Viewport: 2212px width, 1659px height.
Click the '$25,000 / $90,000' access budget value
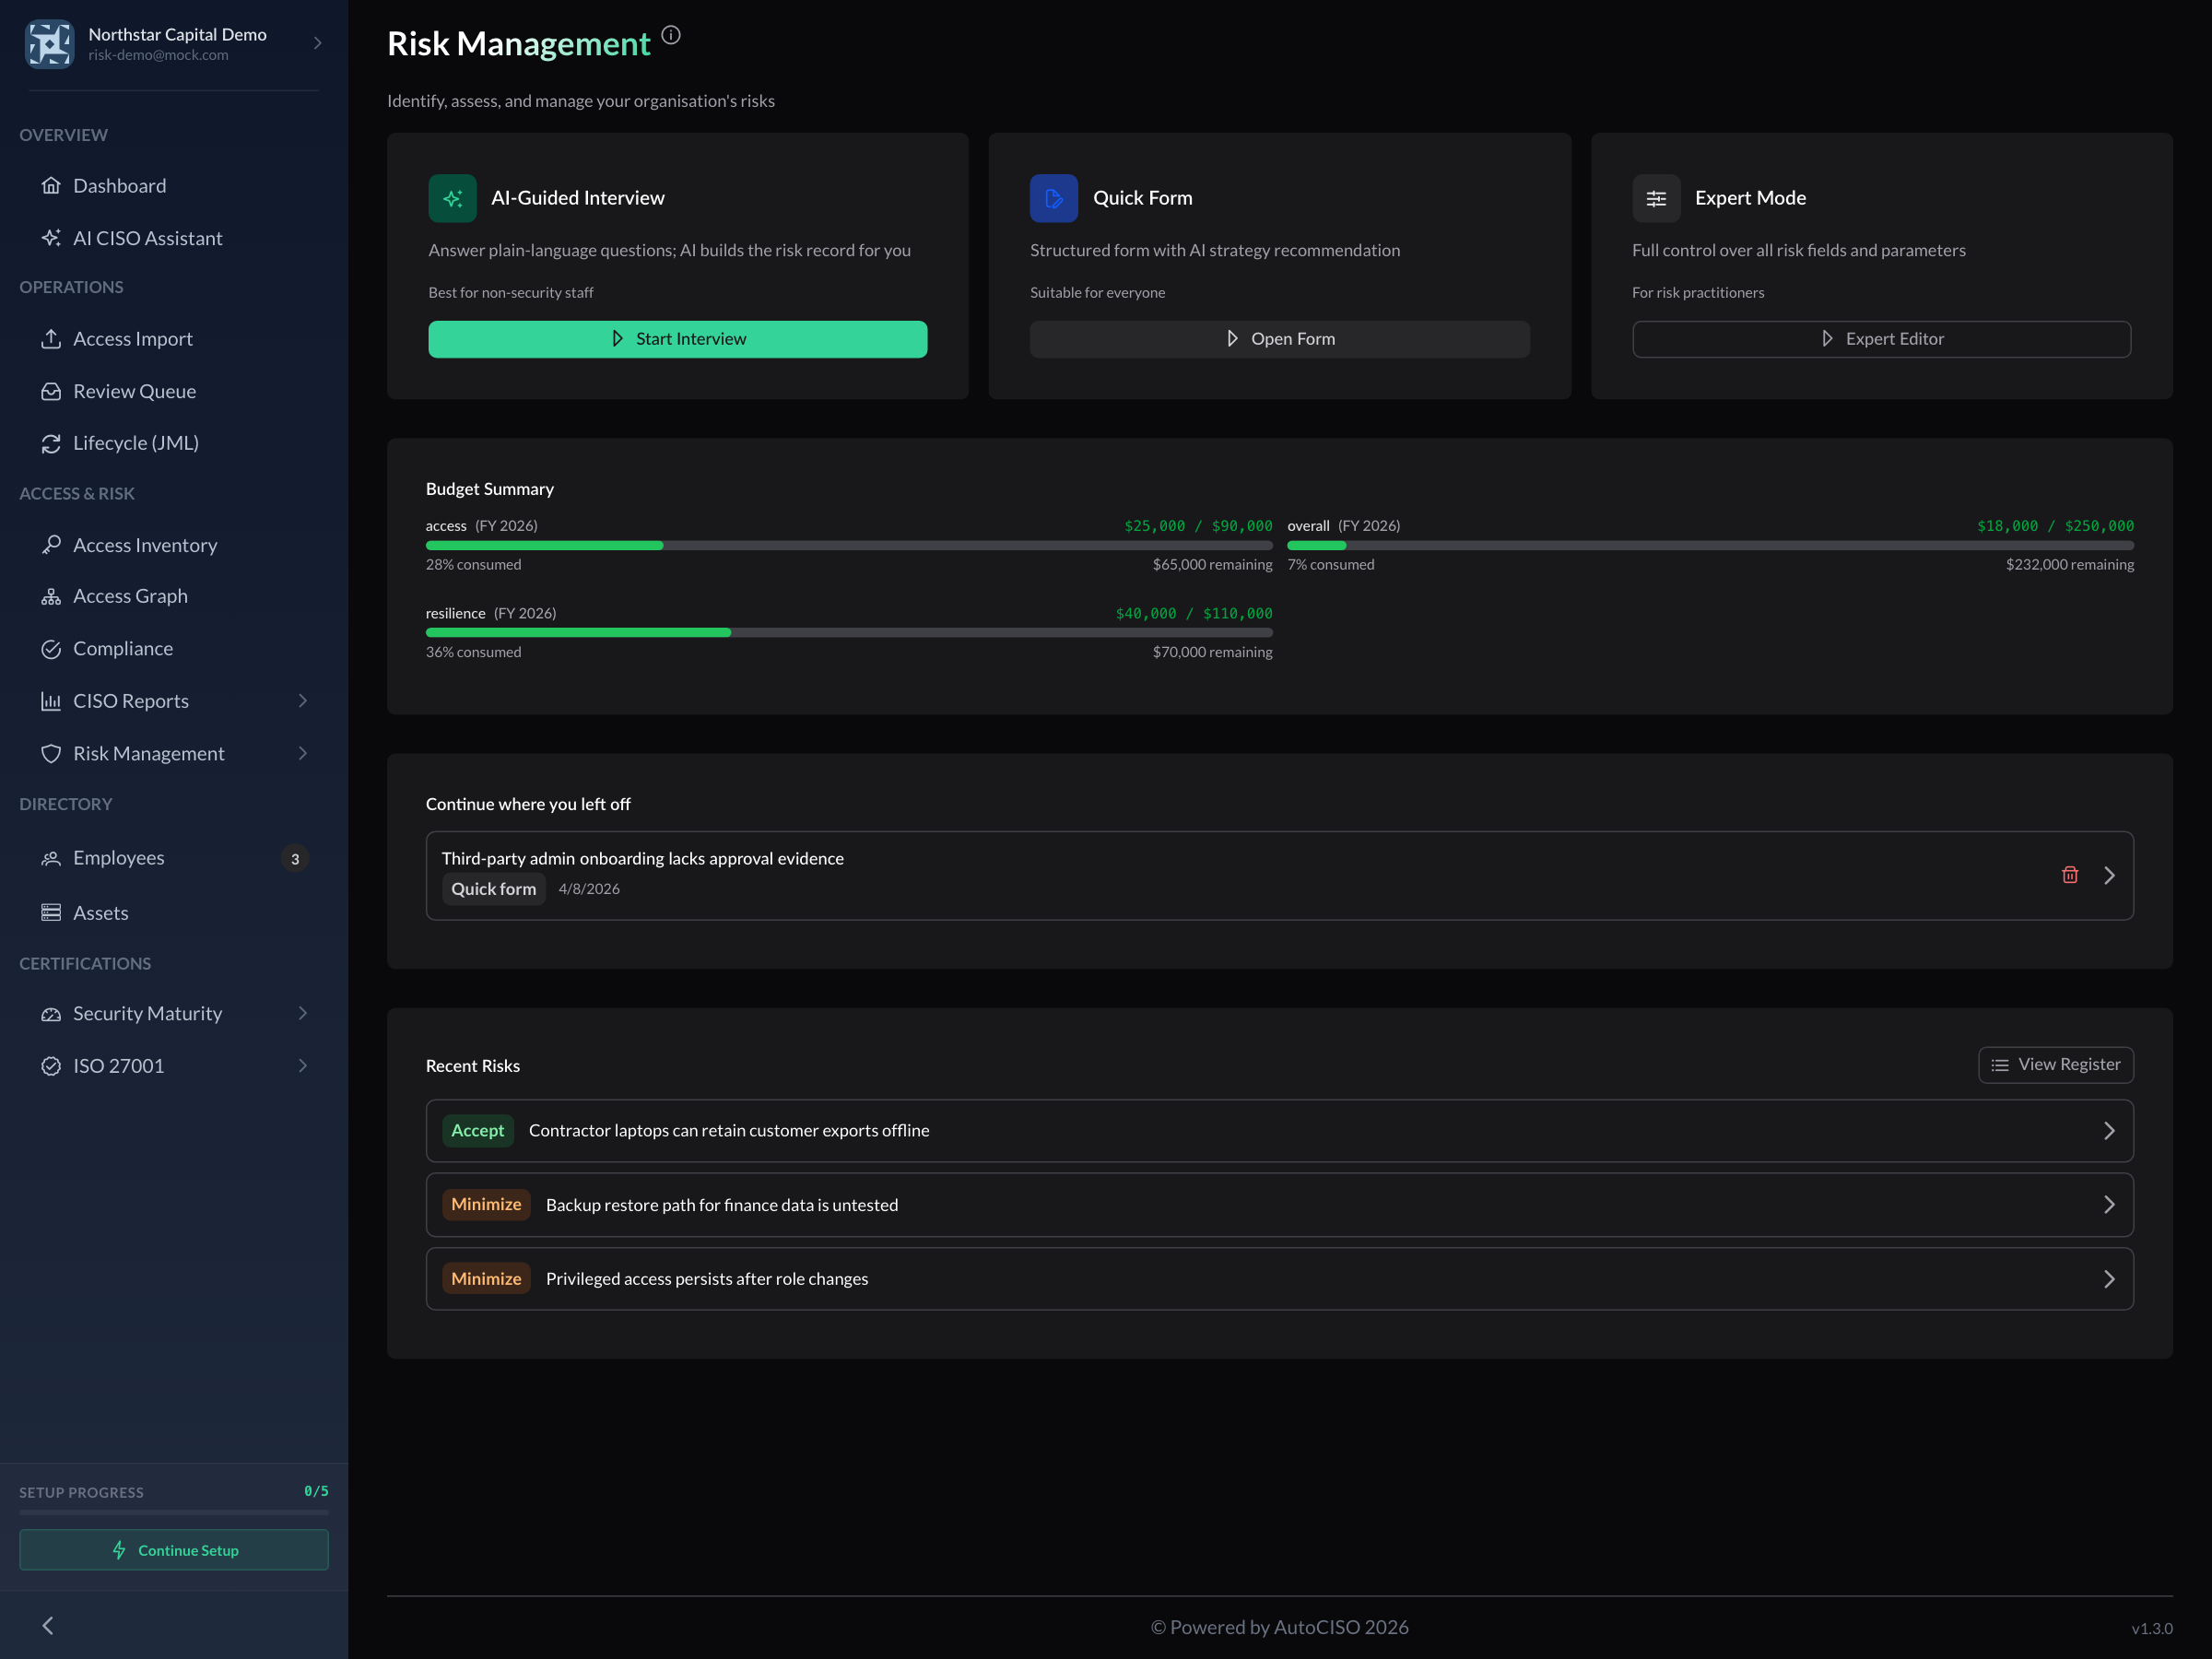(x=1198, y=526)
